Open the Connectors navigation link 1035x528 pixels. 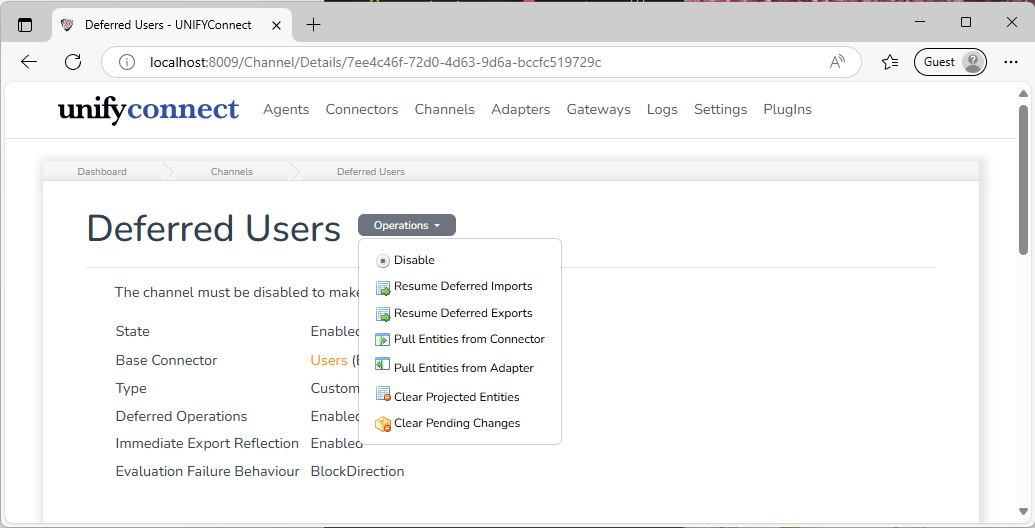point(362,110)
